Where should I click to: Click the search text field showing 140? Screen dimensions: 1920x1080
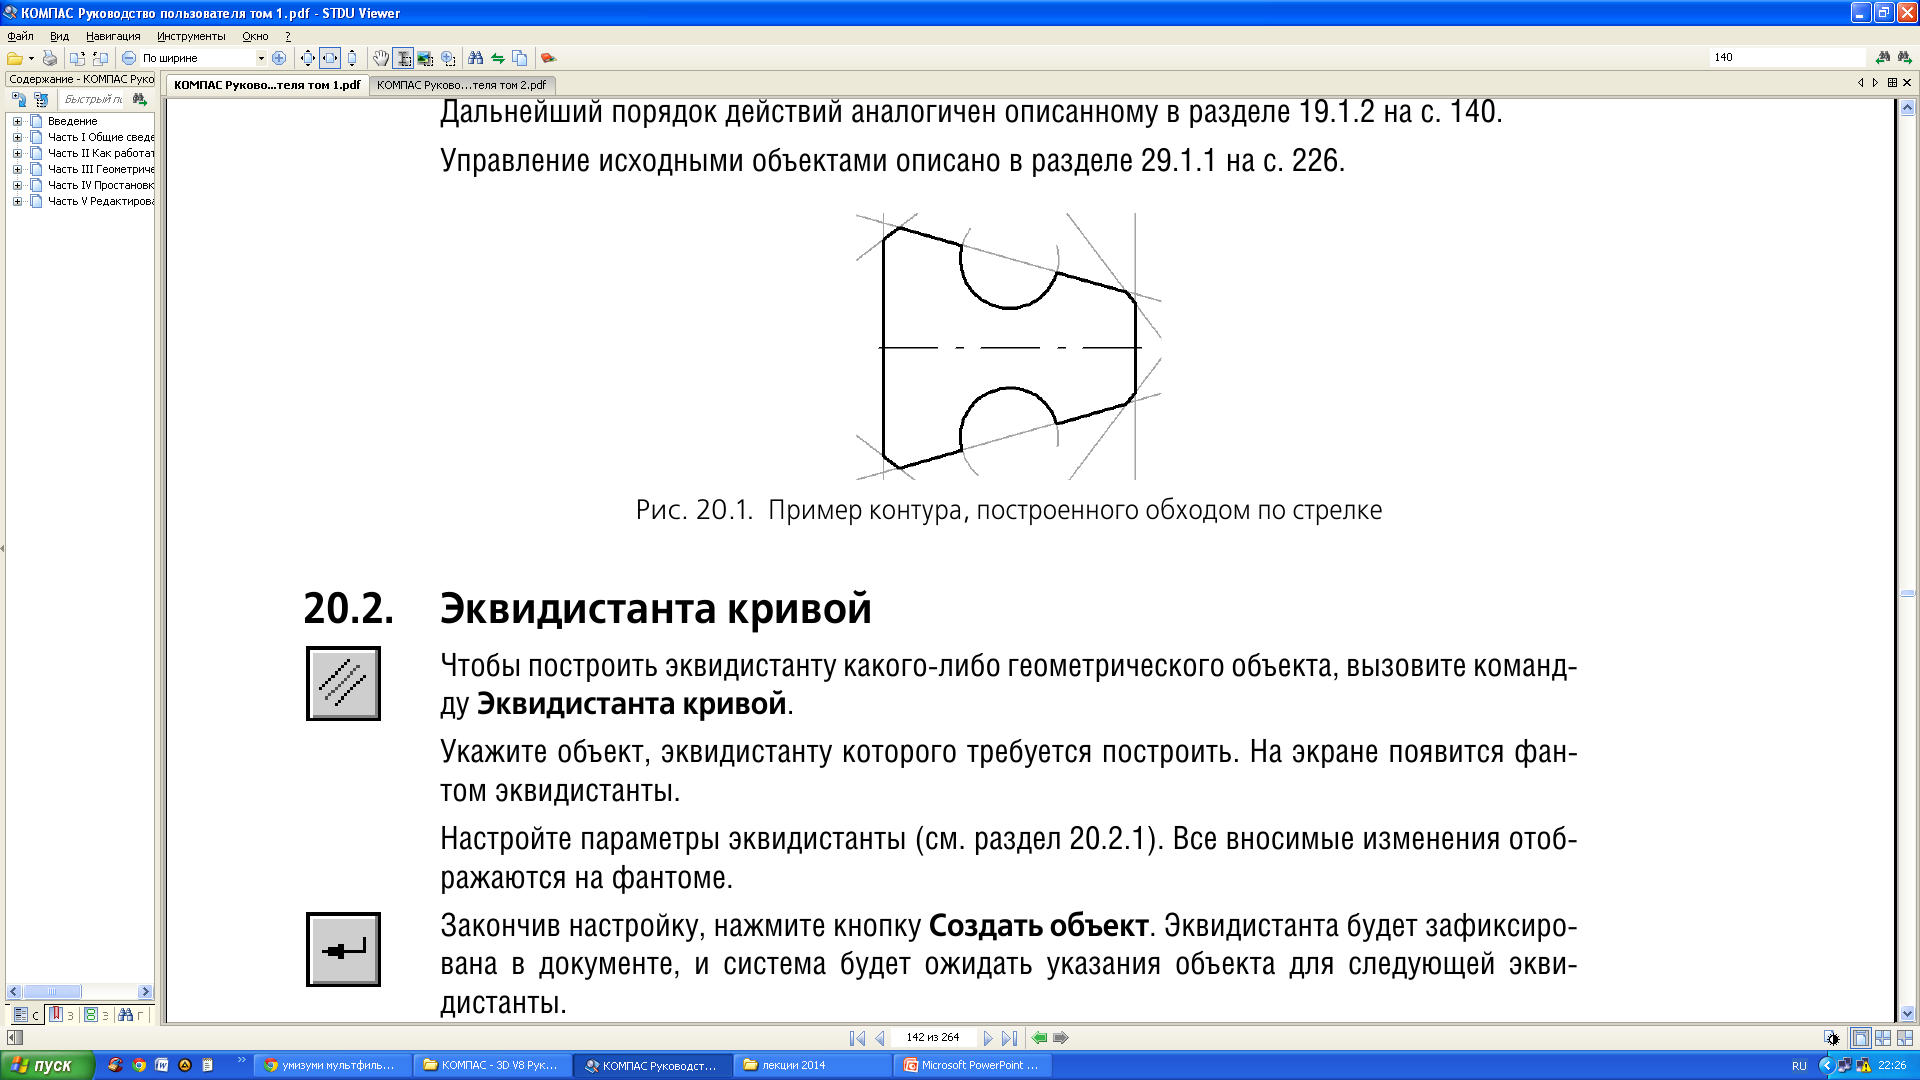(1787, 57)
